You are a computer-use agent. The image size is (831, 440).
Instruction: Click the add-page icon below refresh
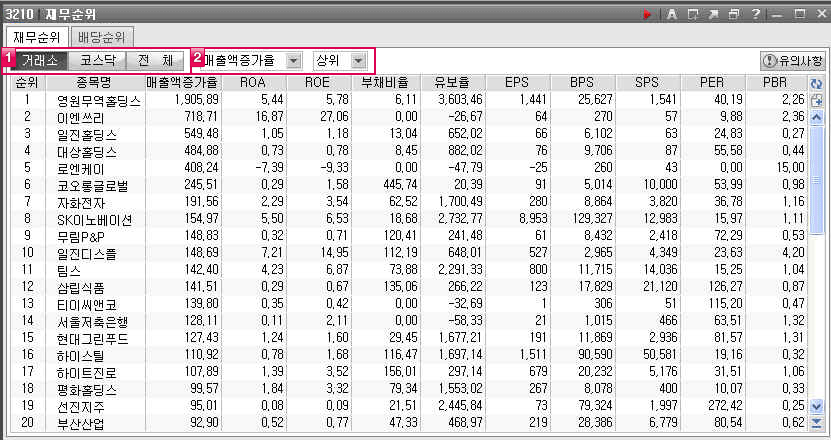816,100
